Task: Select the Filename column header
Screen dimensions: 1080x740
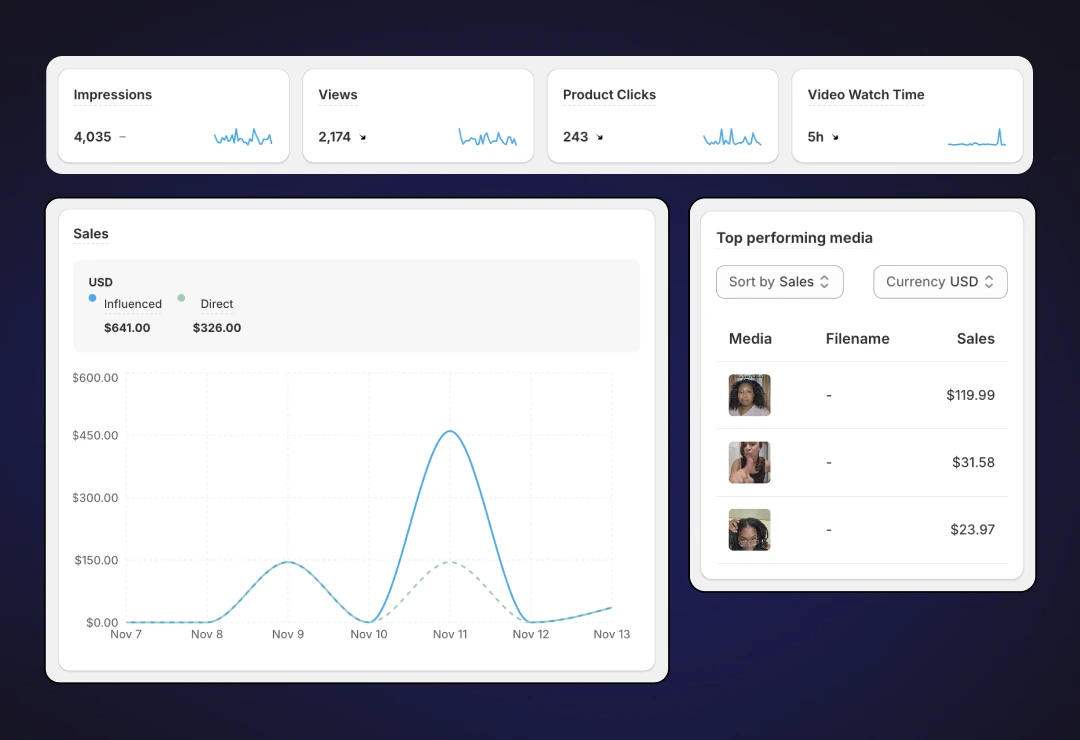Action: coord(857,339)
